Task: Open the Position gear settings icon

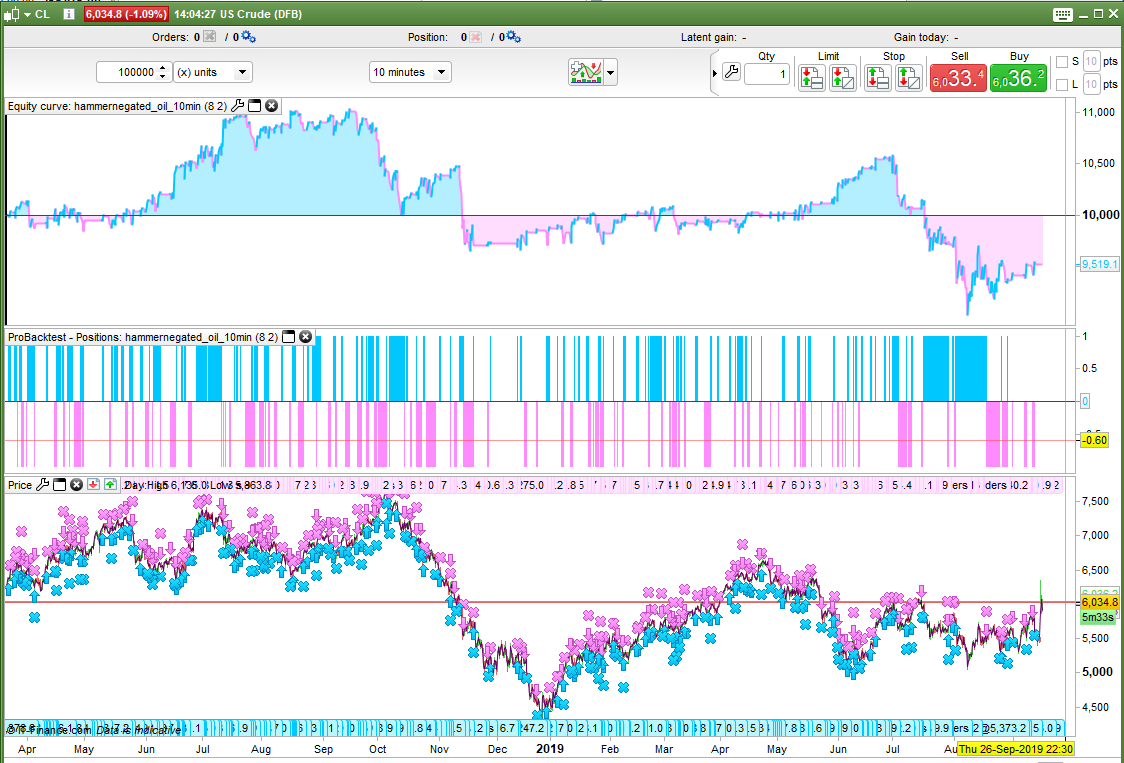Action: coord(513,37)
